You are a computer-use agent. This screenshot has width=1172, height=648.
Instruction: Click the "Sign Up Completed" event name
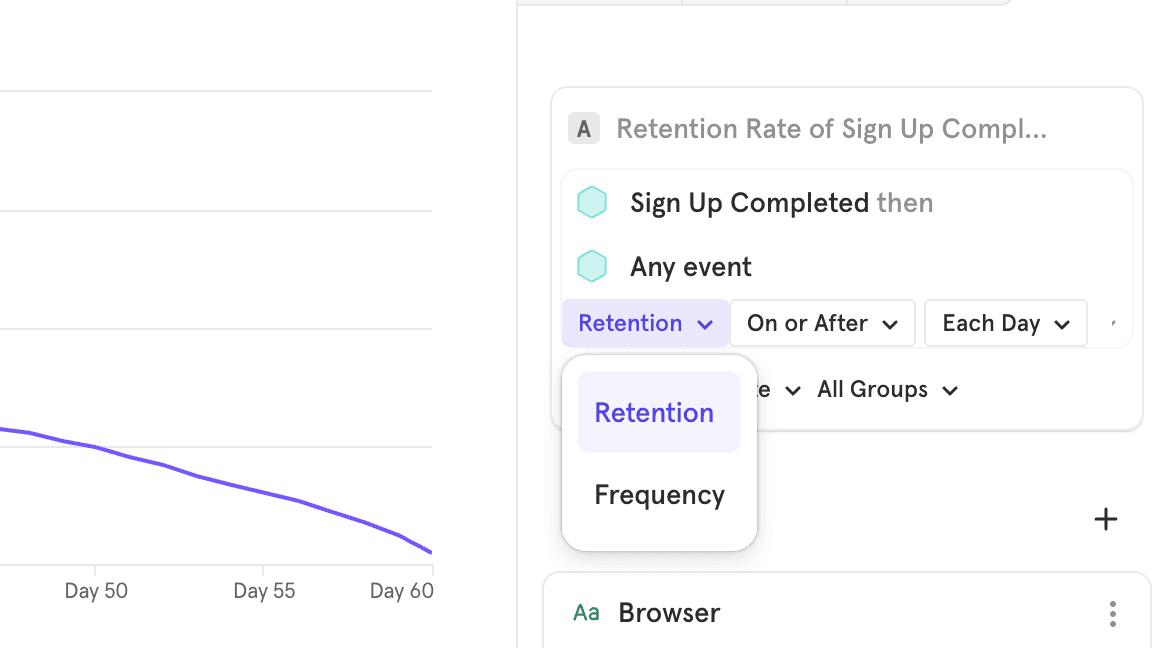click(x=749, y=203)
